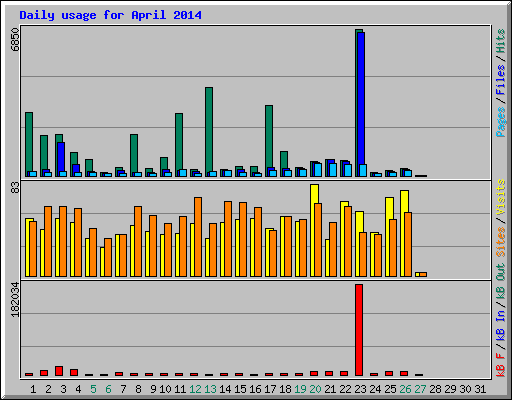This screenshot has width=512, height=400.
Task: Click the orange Sites bar for day 14
Action: pos(228,239)
